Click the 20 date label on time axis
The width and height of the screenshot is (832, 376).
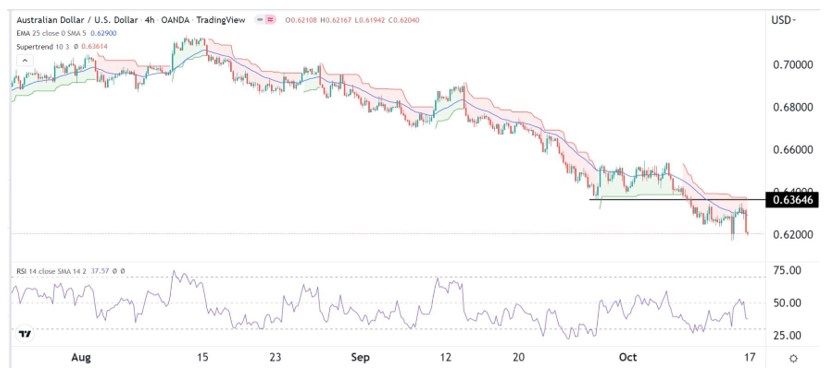(x=519, y=358)
